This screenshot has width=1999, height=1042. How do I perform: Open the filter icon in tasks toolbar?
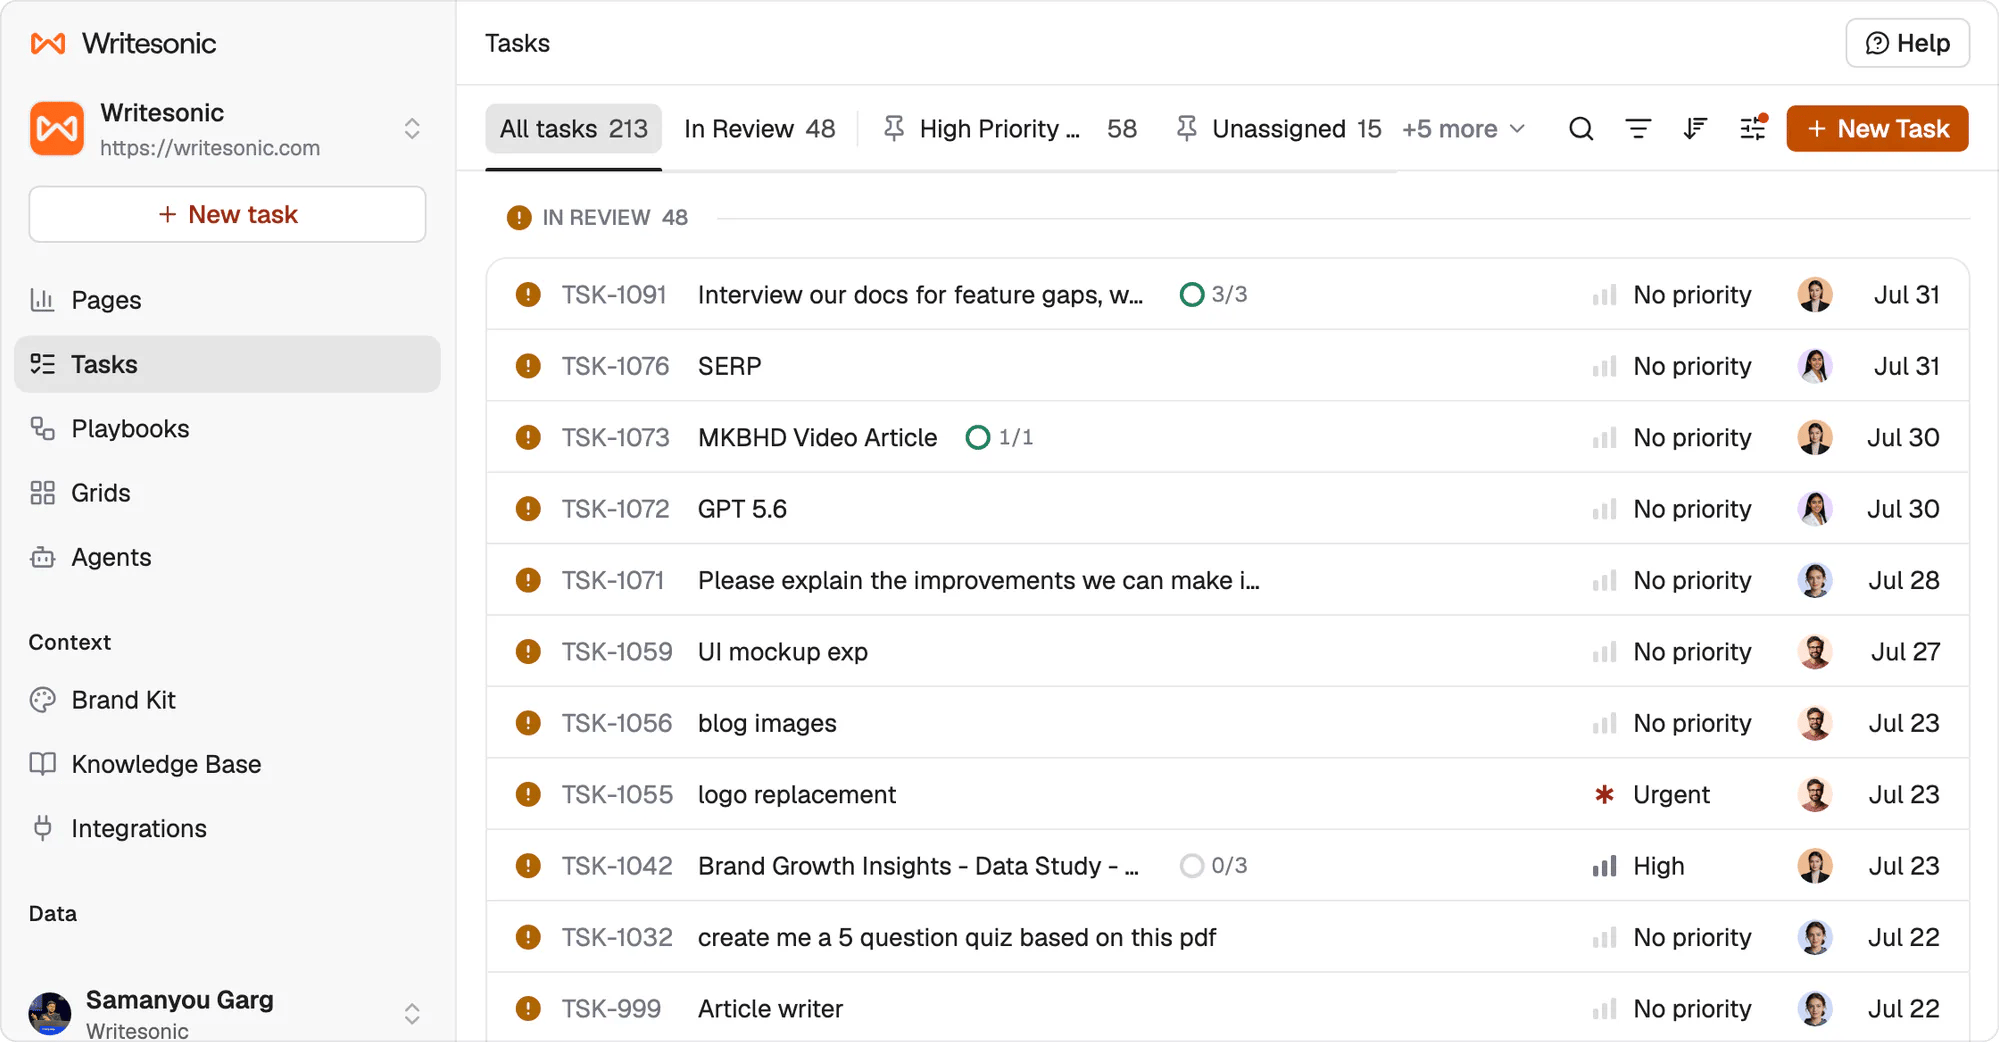1638,129
